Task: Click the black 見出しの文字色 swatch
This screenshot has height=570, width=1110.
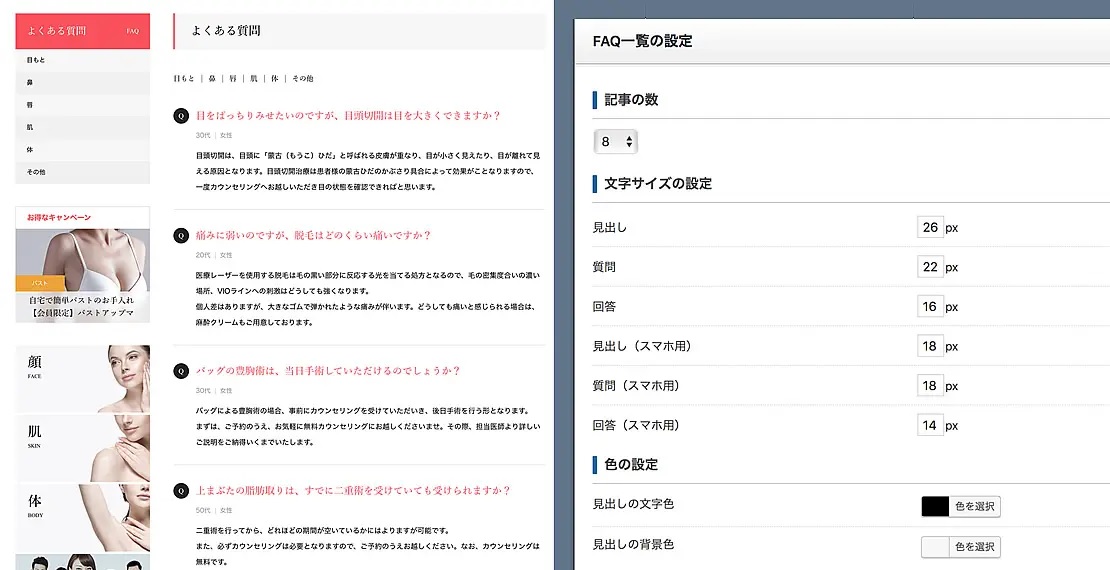Action: coord(934,507)
